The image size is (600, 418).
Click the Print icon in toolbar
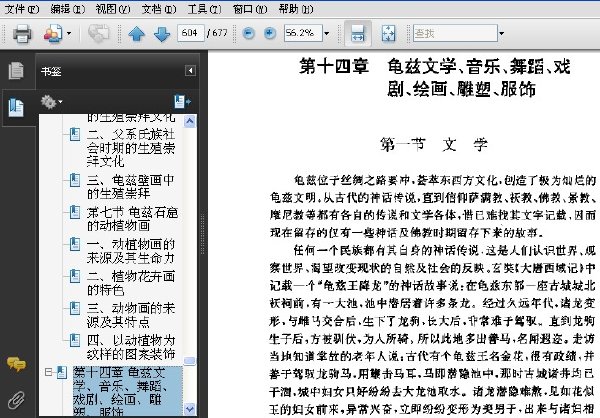pos(22,34)
